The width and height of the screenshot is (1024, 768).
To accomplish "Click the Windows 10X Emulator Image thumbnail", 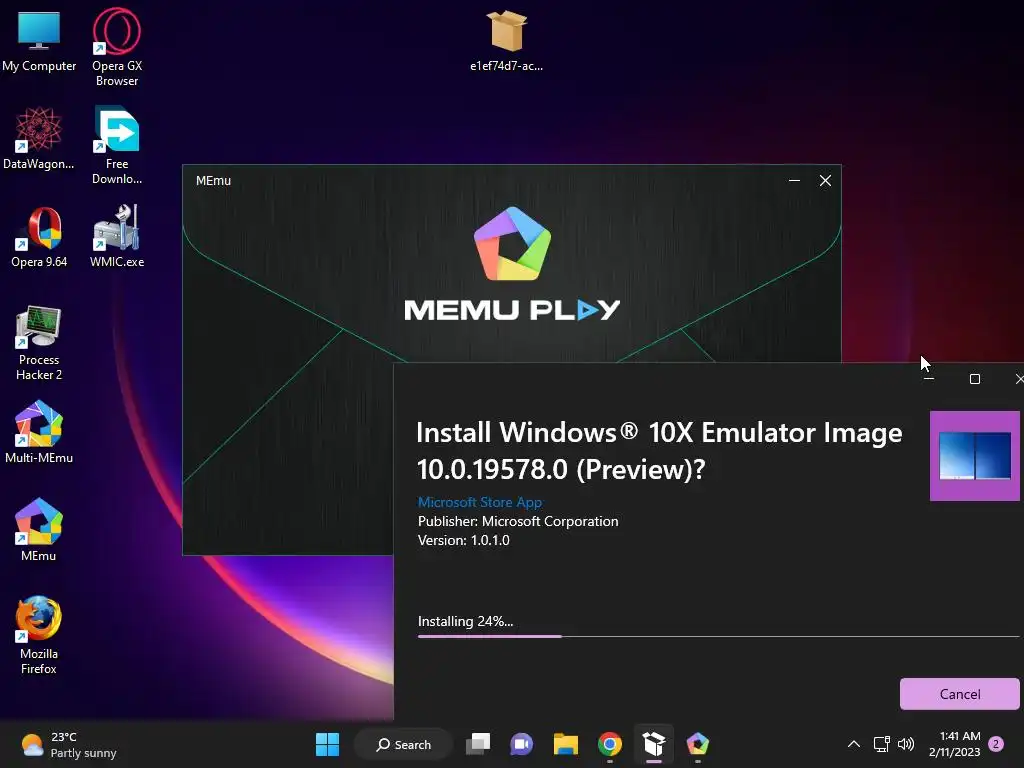I will [974, 456].
